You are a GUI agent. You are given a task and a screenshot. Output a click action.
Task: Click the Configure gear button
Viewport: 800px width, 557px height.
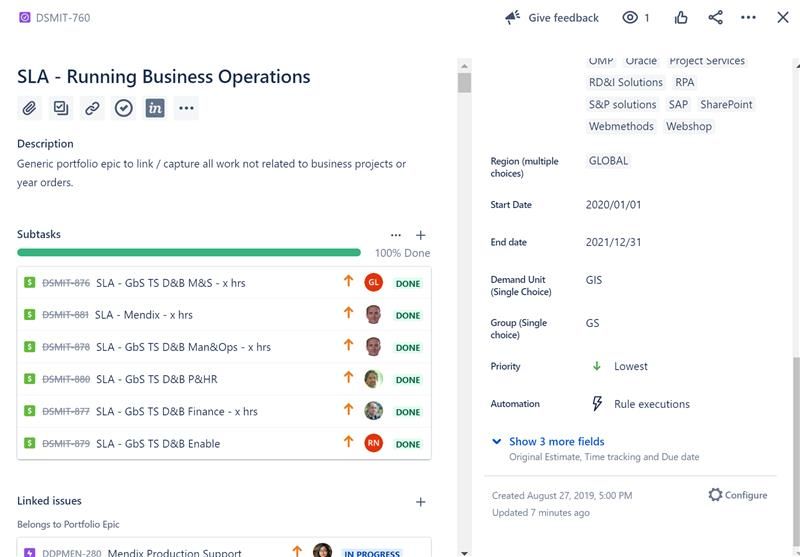pyautogui.click(x=738, y=495)
